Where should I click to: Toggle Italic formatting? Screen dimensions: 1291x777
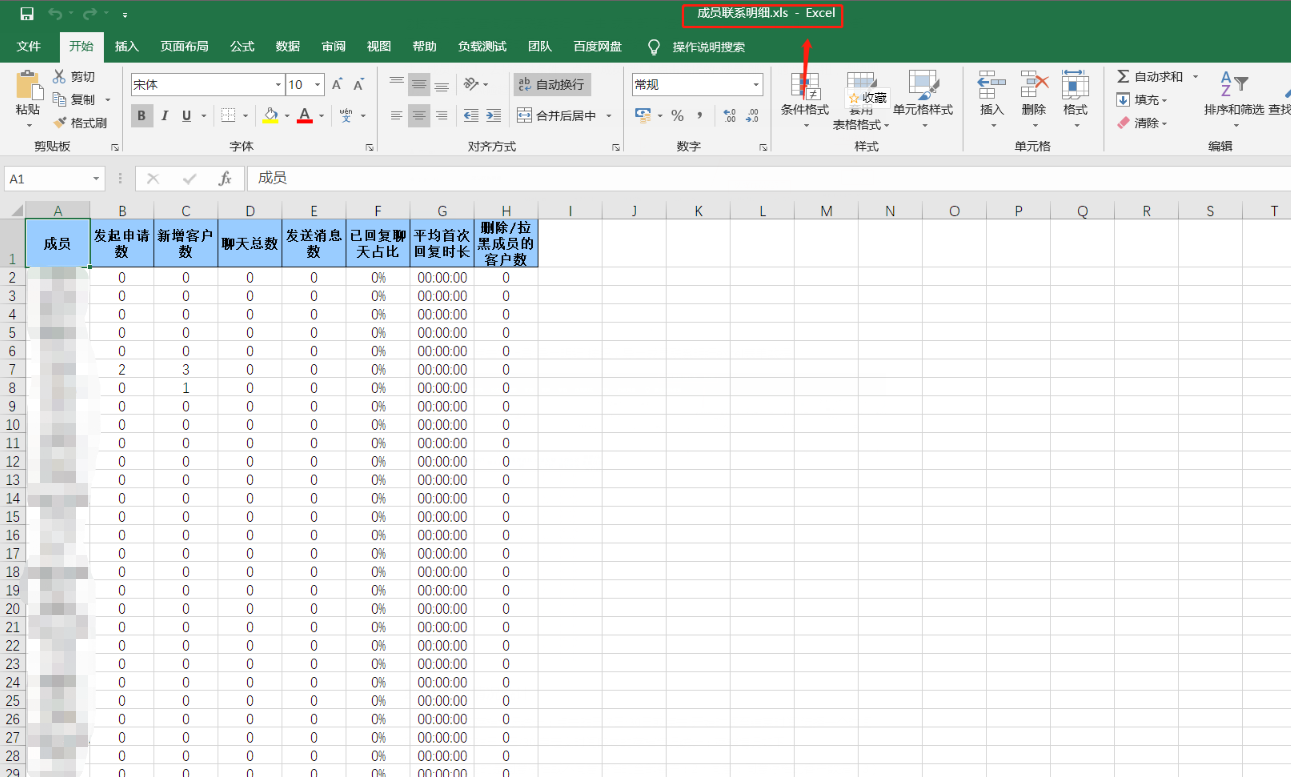tap(165, 116)
